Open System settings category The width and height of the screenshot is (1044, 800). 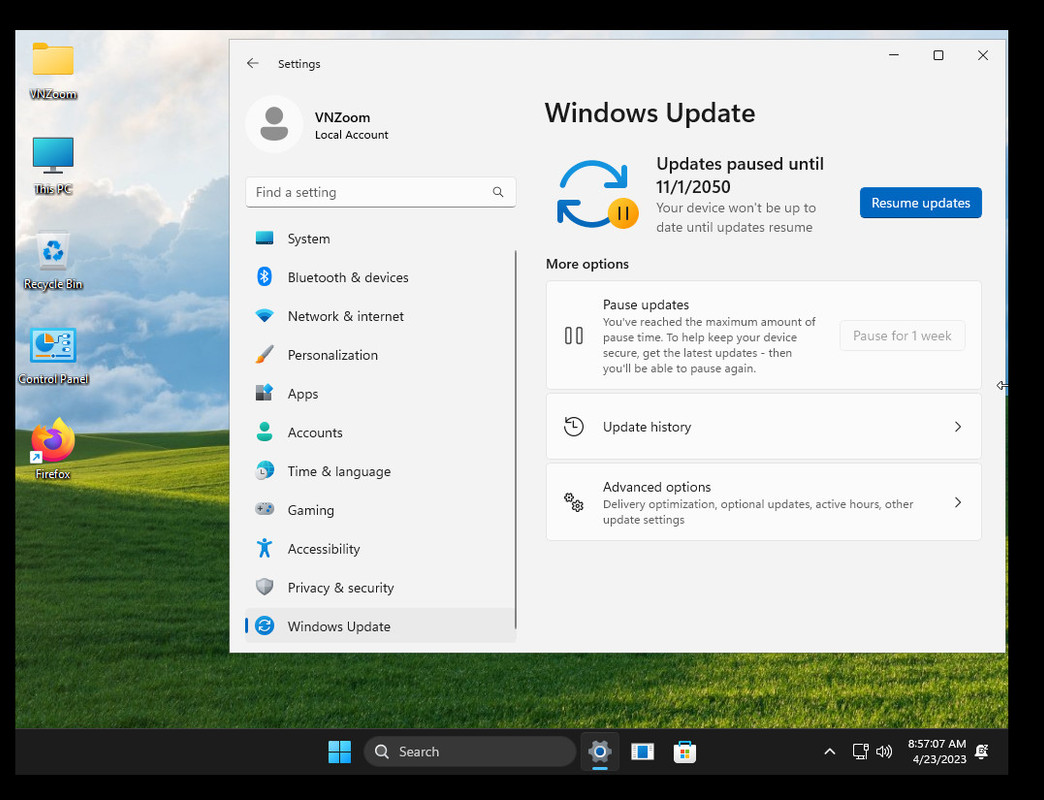point(380,238)
